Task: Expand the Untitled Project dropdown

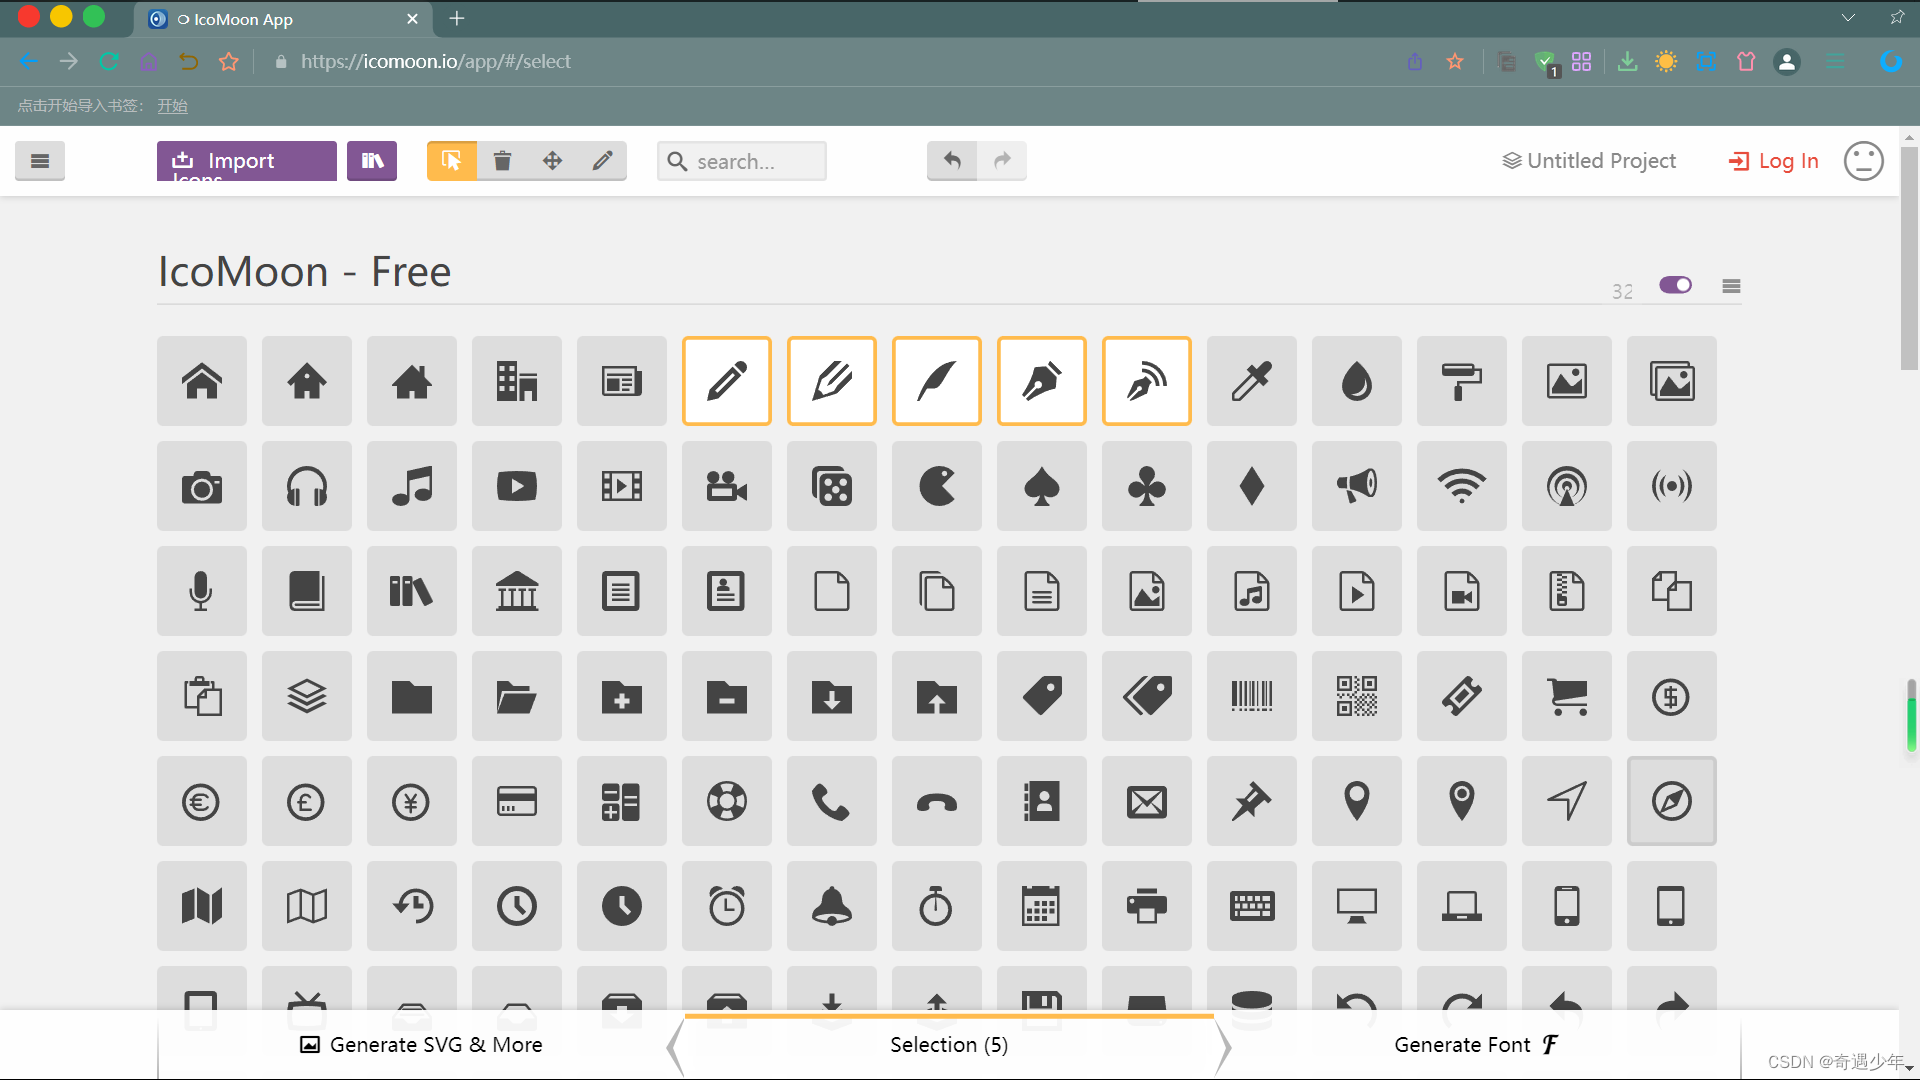Action: point(1589,161)
